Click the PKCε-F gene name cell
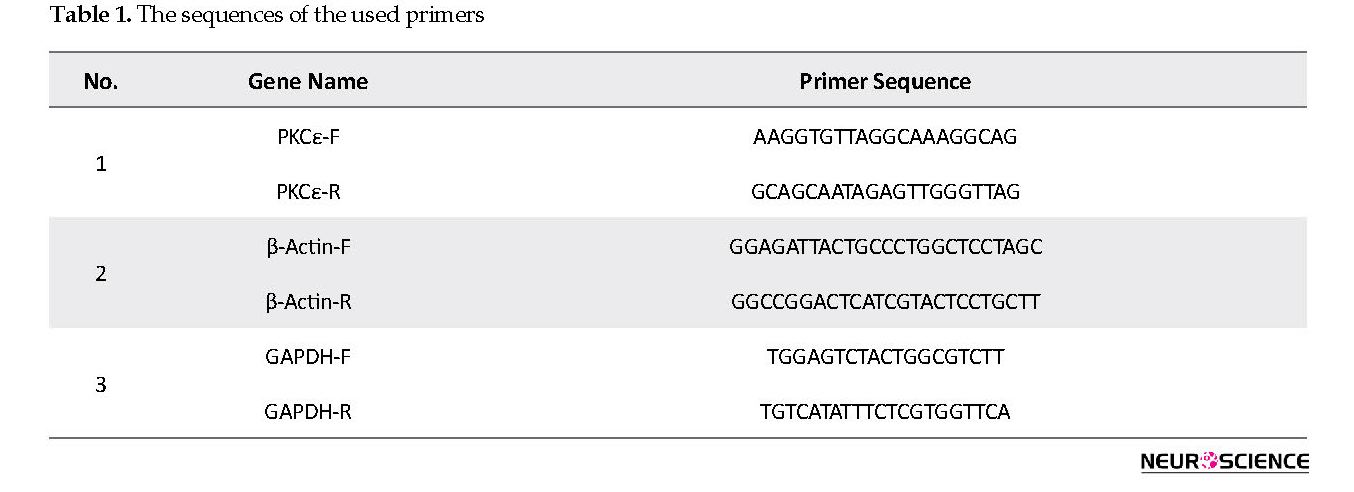Screen dimensions: 1354x492 (308, 137)
